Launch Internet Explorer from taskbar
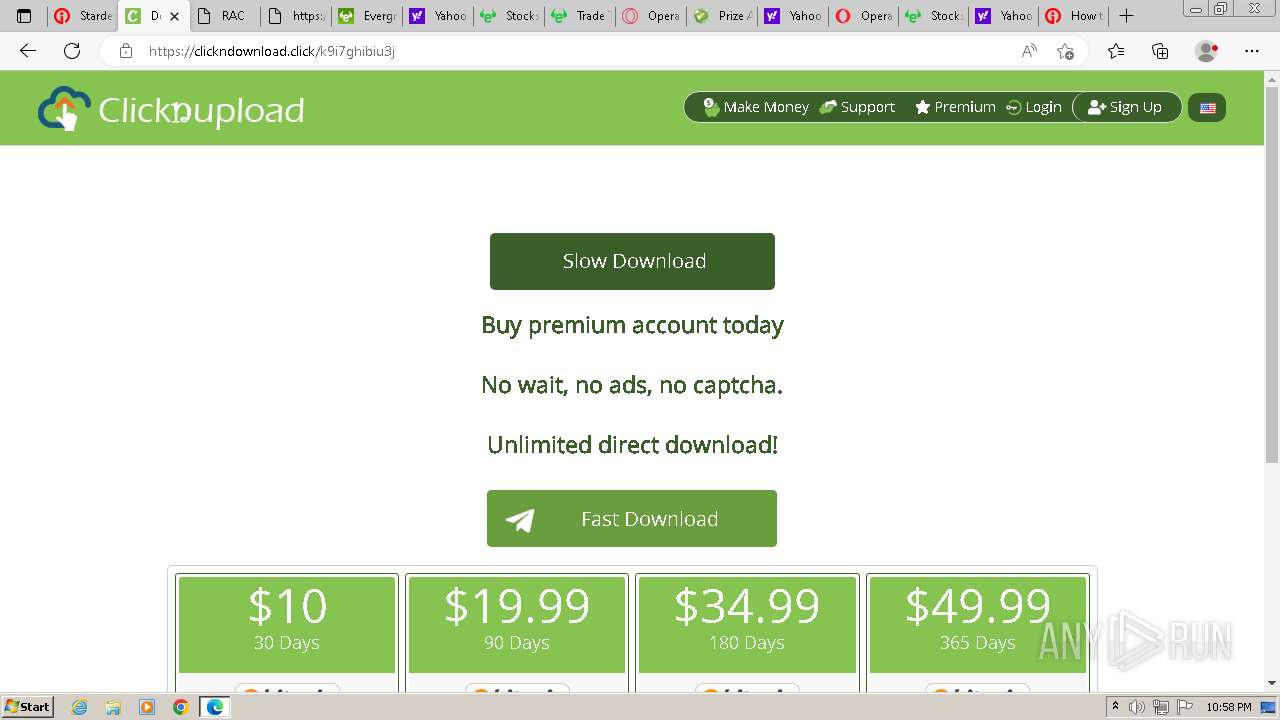The height and width of the screenshot is (720, 1280). point(79,707)
